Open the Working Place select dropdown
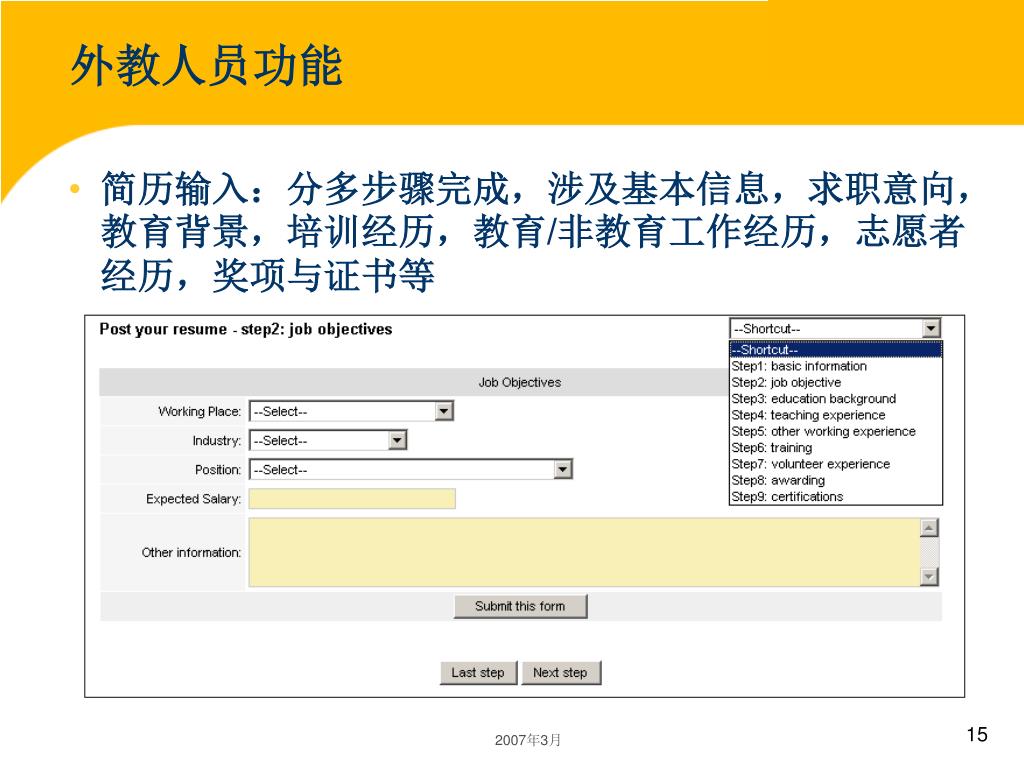 (351, 411)
